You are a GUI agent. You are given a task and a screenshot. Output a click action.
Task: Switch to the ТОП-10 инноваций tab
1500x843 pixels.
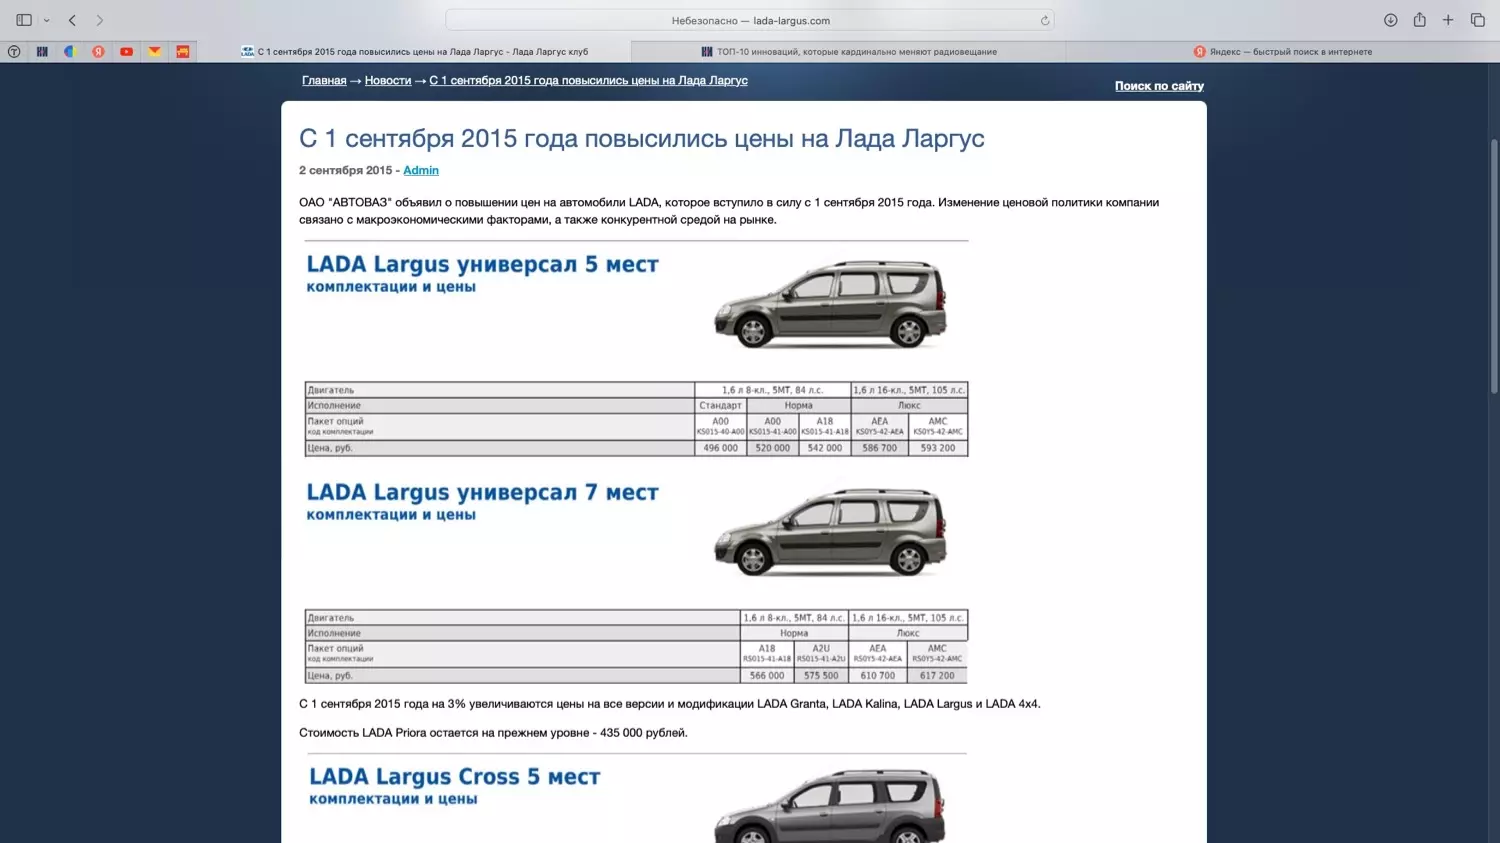tap(848, 51)
